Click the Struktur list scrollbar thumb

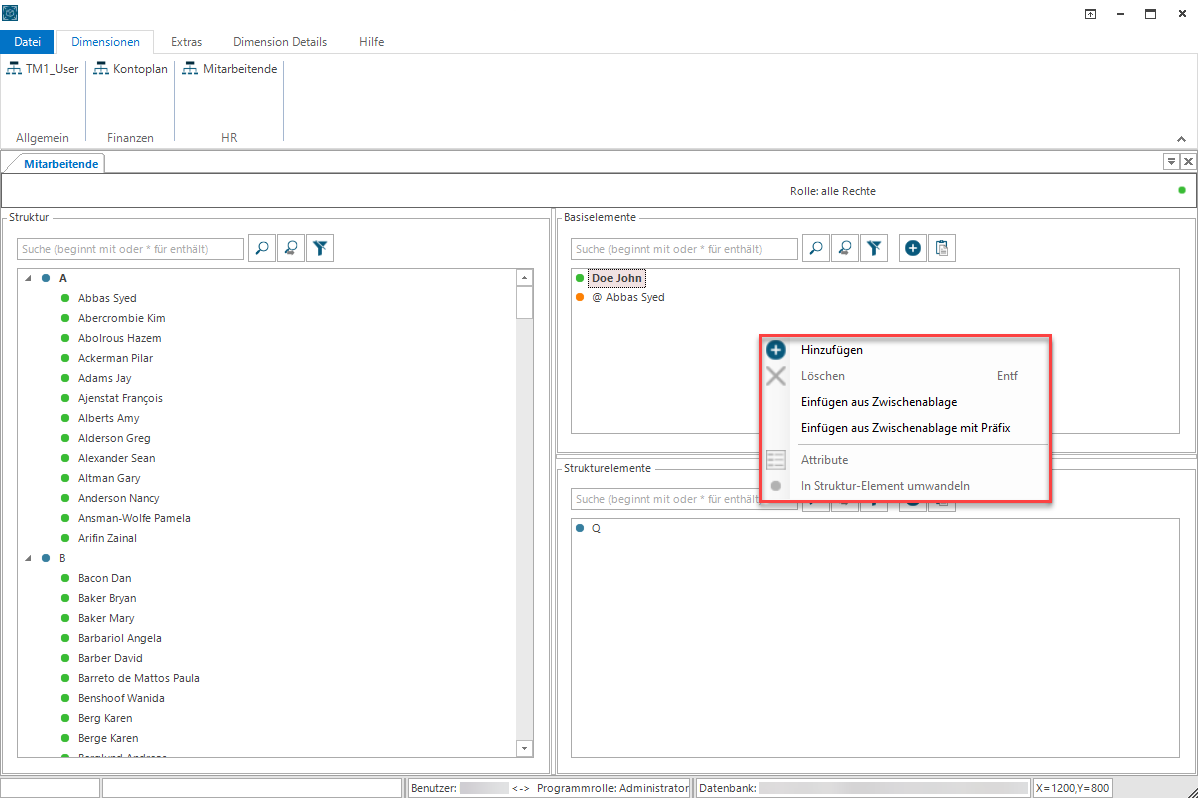[524, 303]
